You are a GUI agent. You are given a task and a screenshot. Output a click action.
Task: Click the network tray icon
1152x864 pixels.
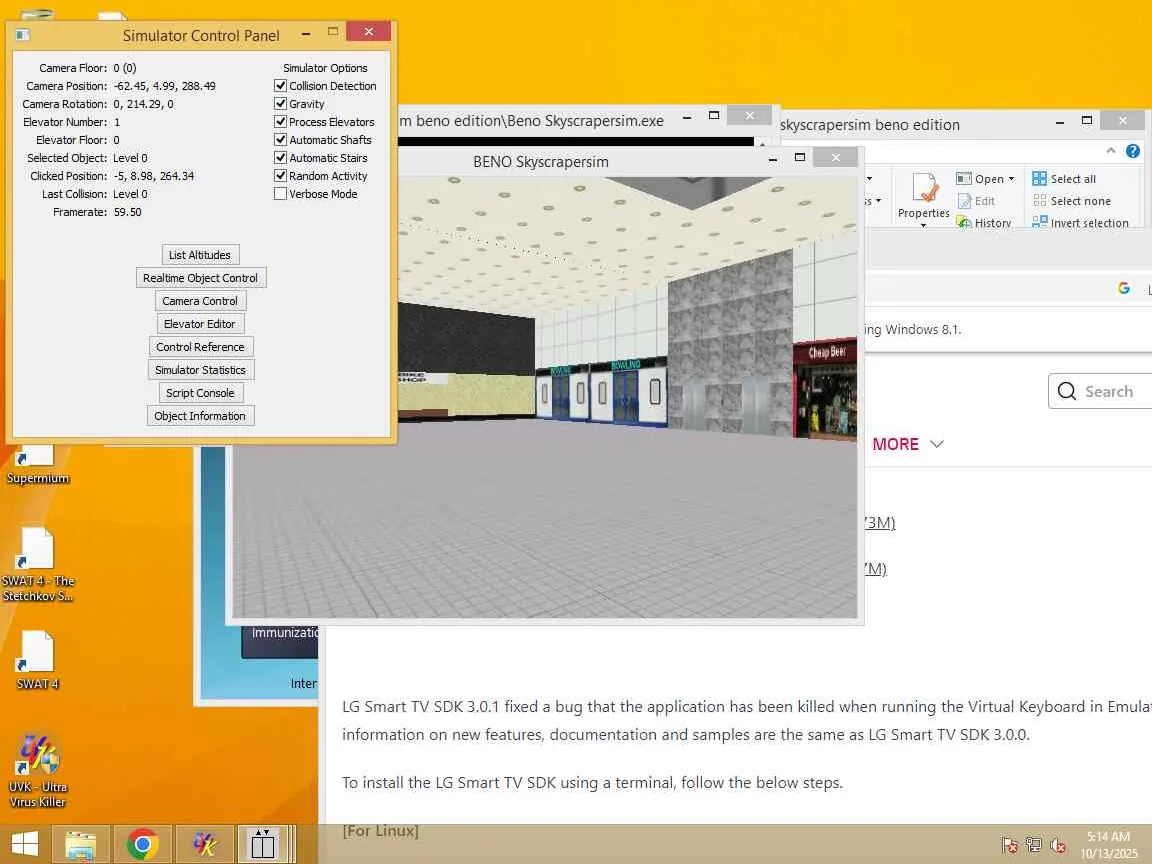1034,846
